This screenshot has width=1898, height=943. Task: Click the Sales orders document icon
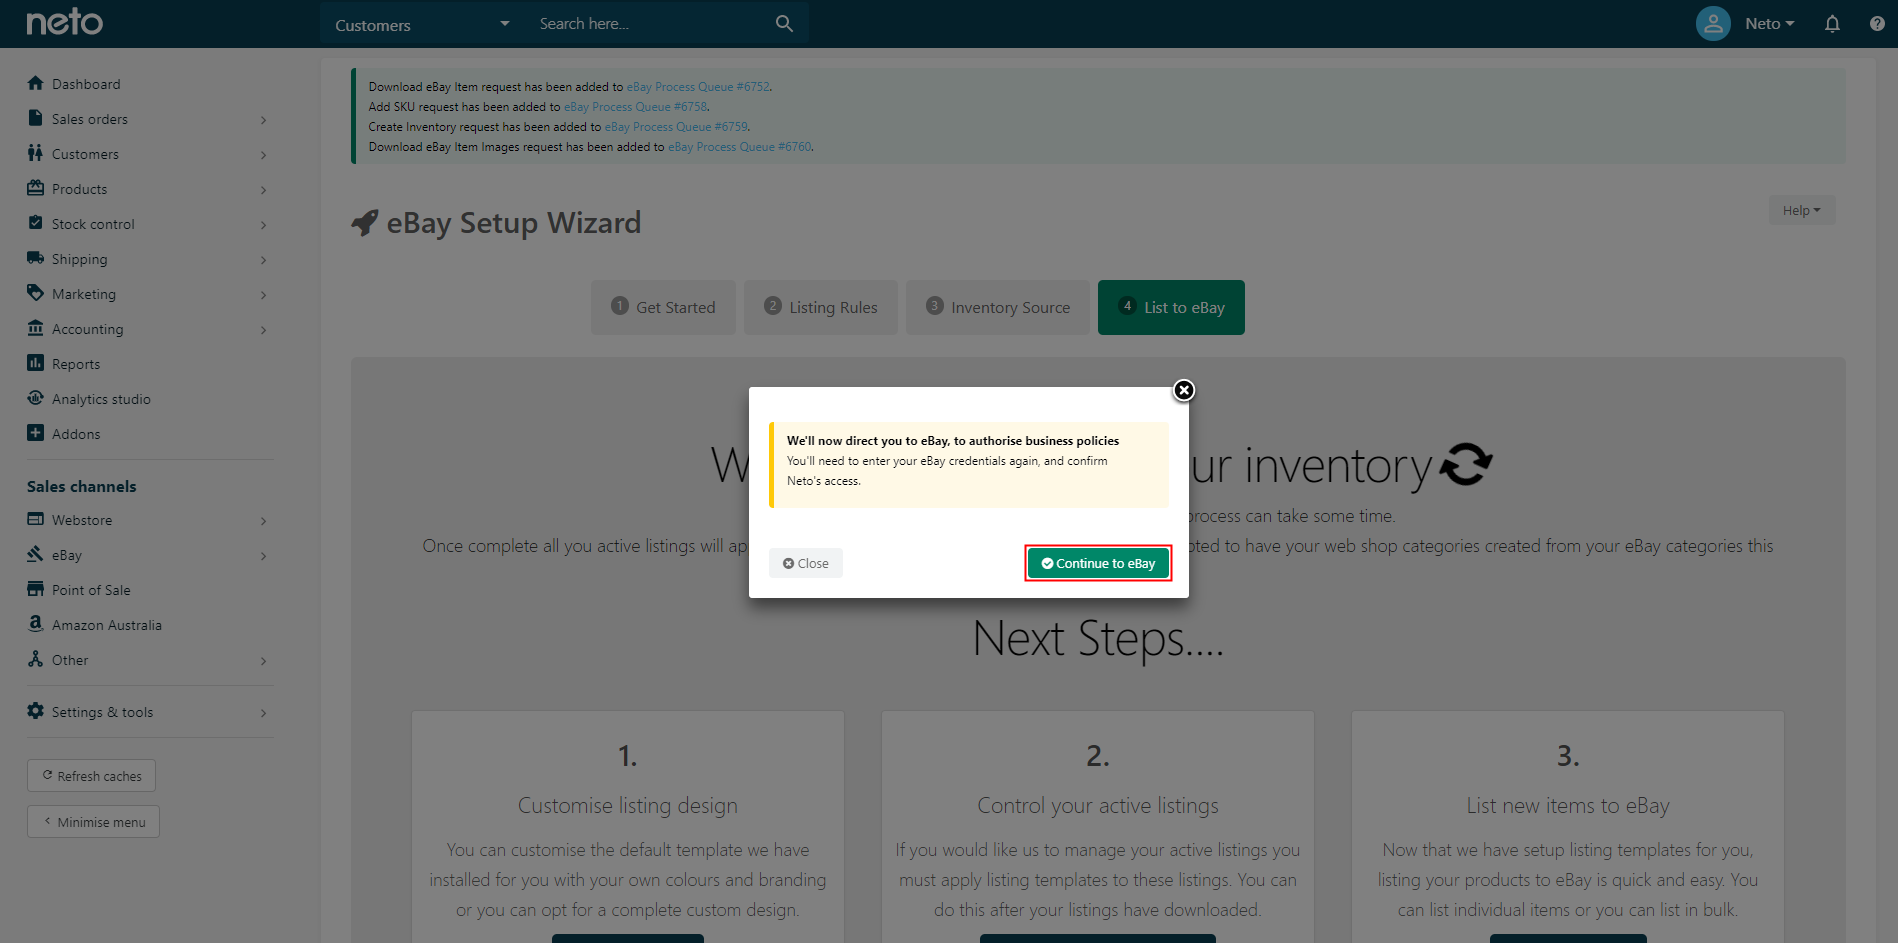[x=36, y=118]
